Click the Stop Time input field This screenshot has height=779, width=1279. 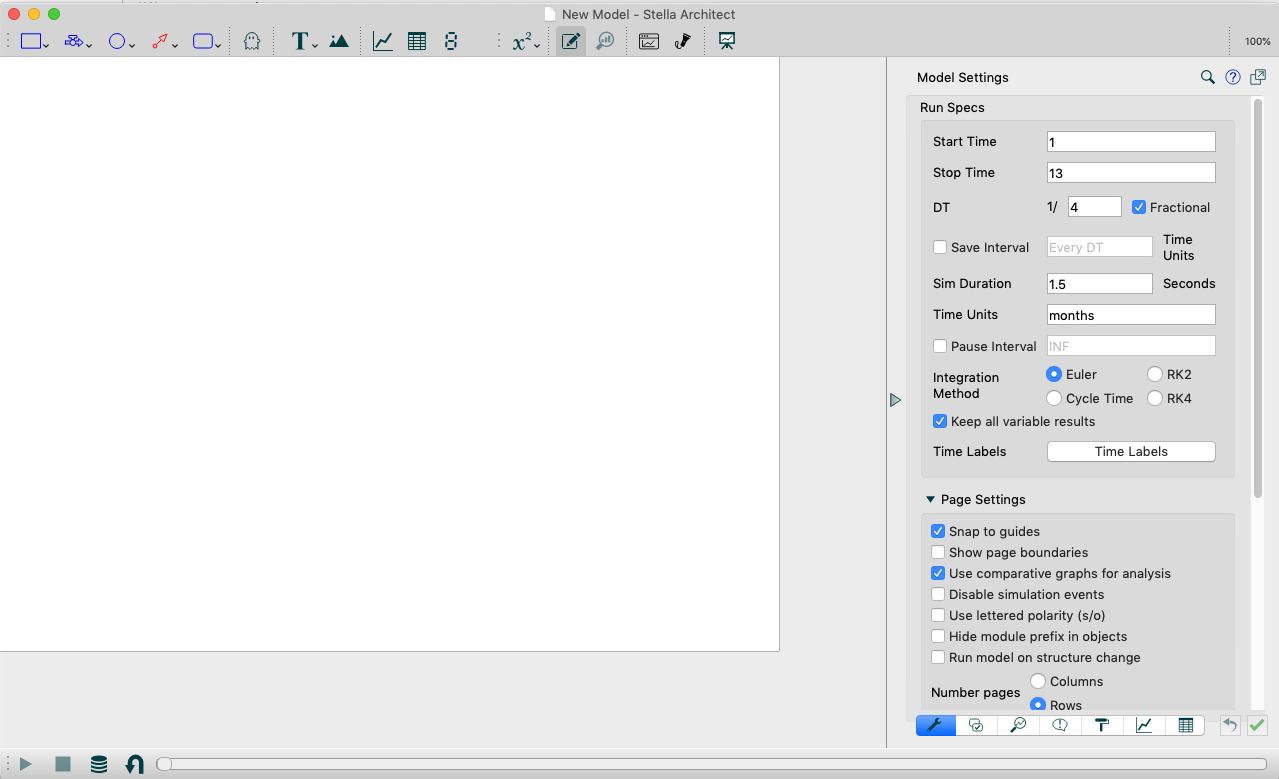click(1131, 173)
